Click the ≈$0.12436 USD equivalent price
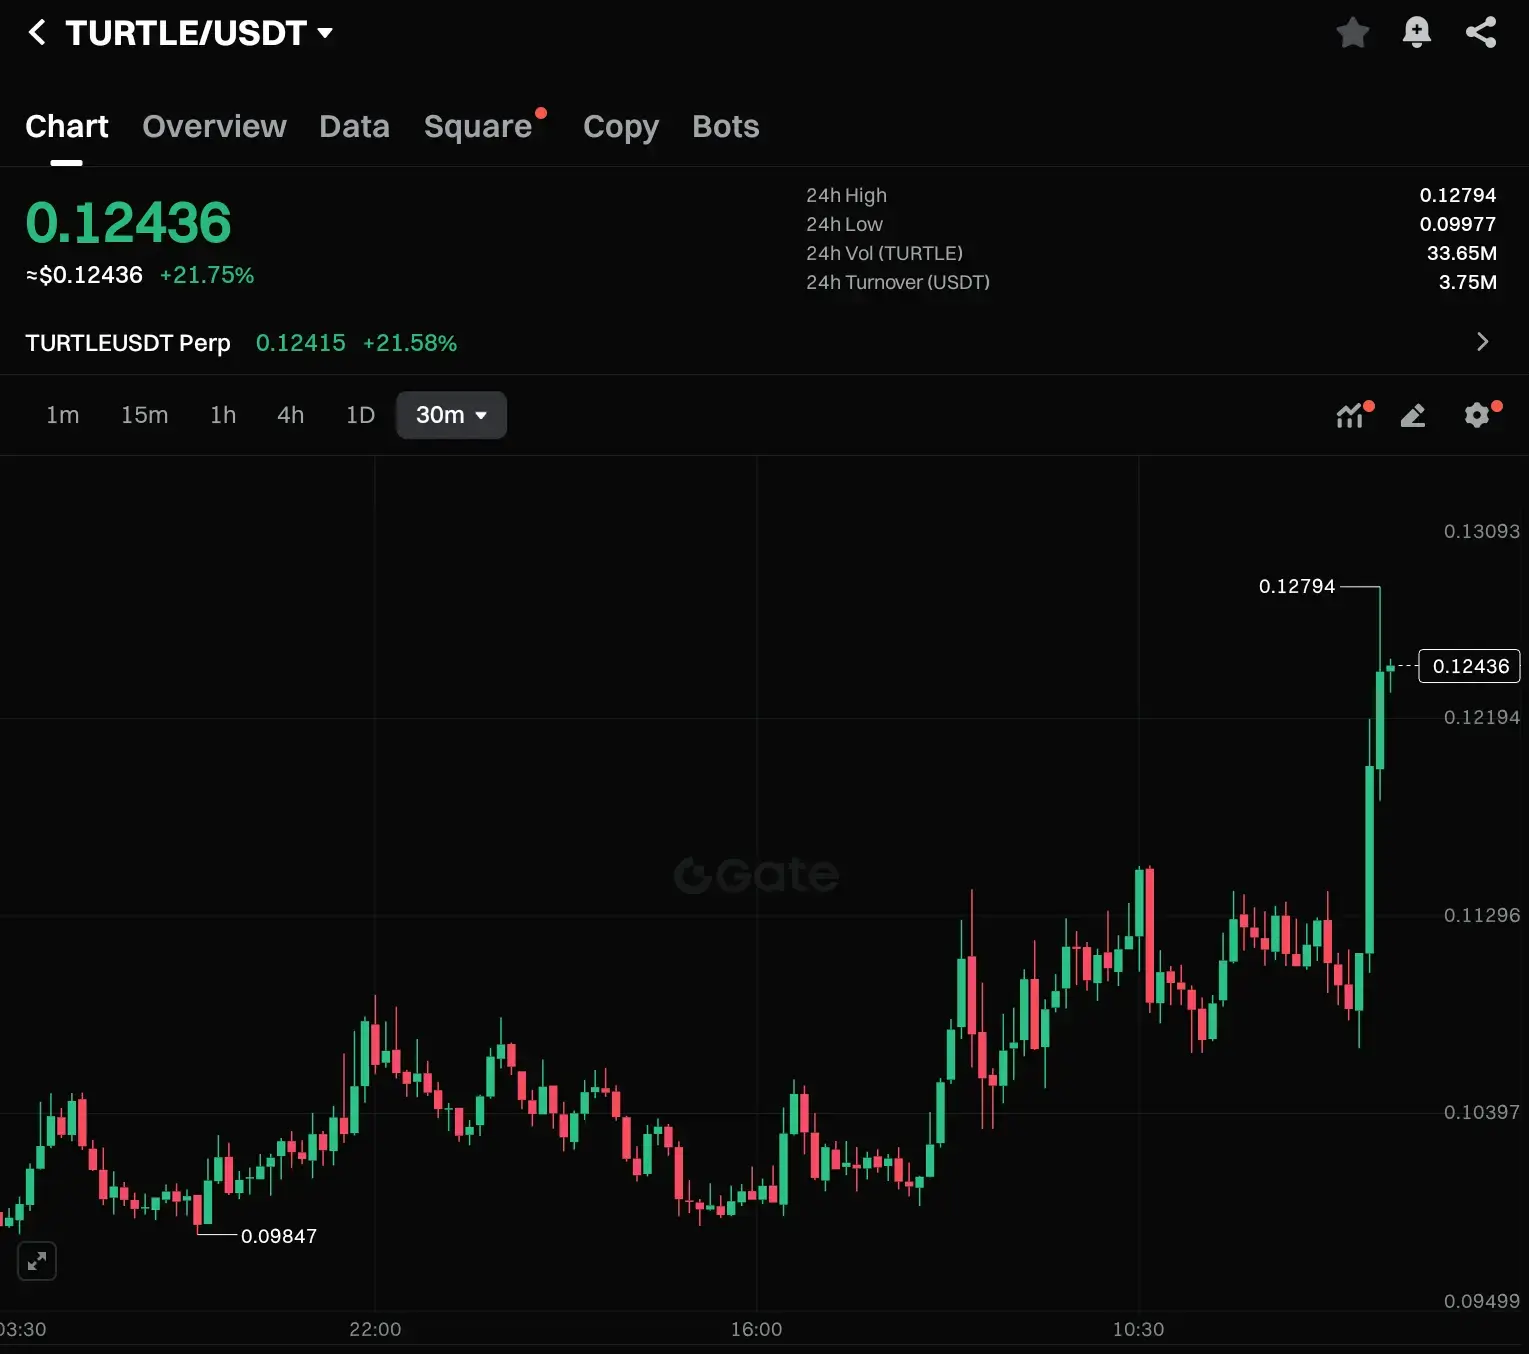 pos(84,275)
